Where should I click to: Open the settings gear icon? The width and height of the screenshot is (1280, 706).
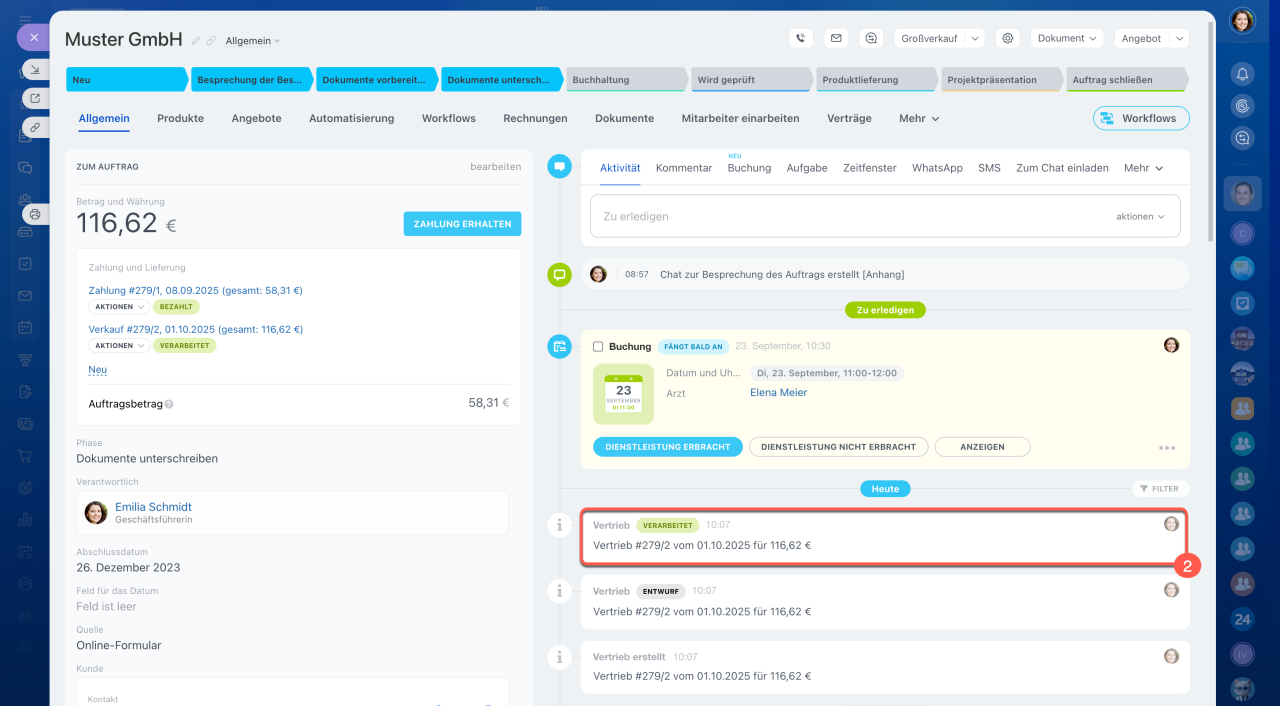click(1008, 38)
